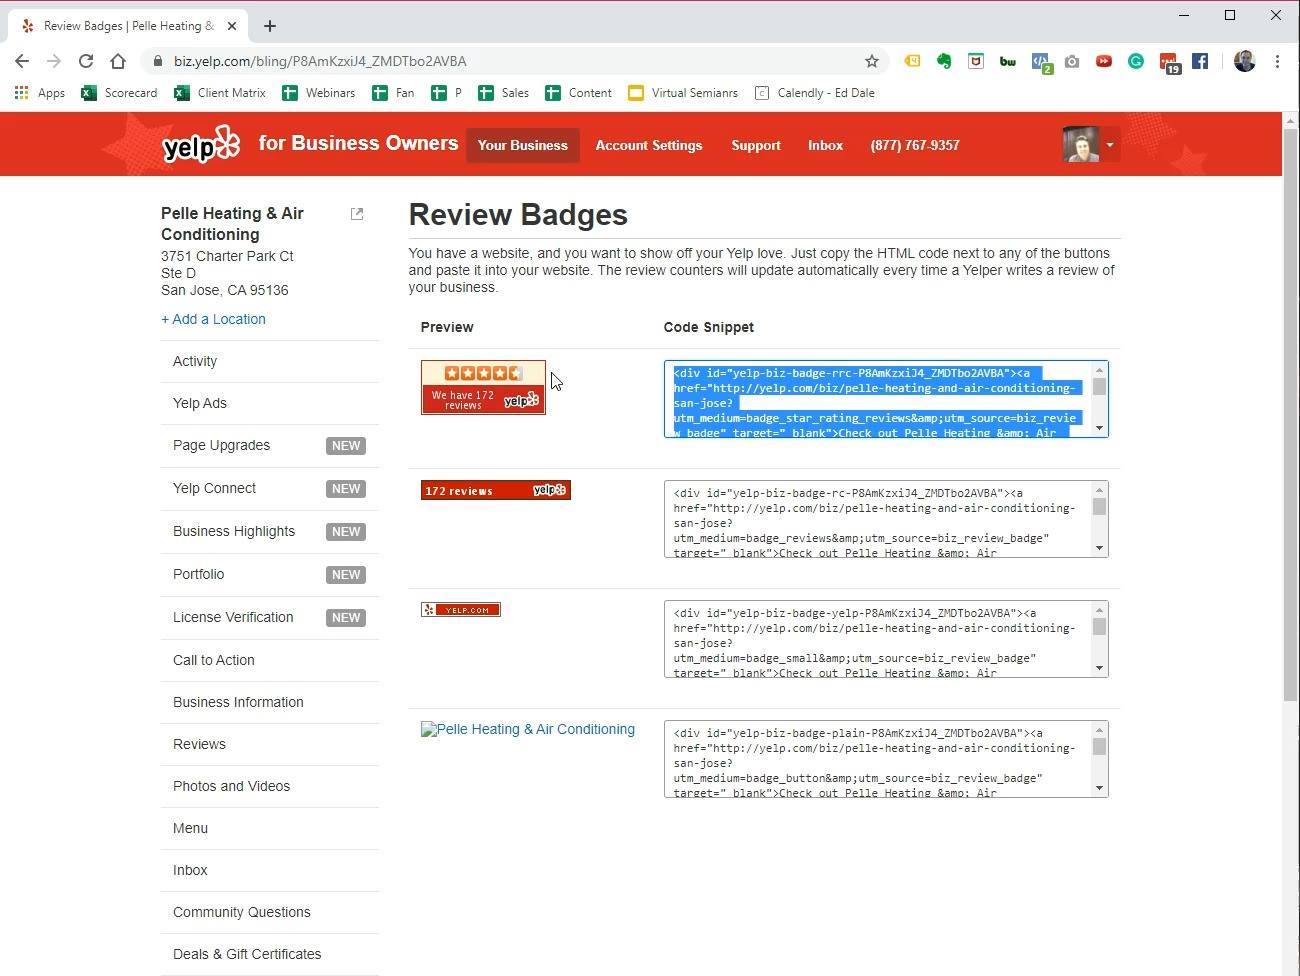The image size is (1300, 976).
Task: Open the Grammarly extension
Action: point(1136,61)
